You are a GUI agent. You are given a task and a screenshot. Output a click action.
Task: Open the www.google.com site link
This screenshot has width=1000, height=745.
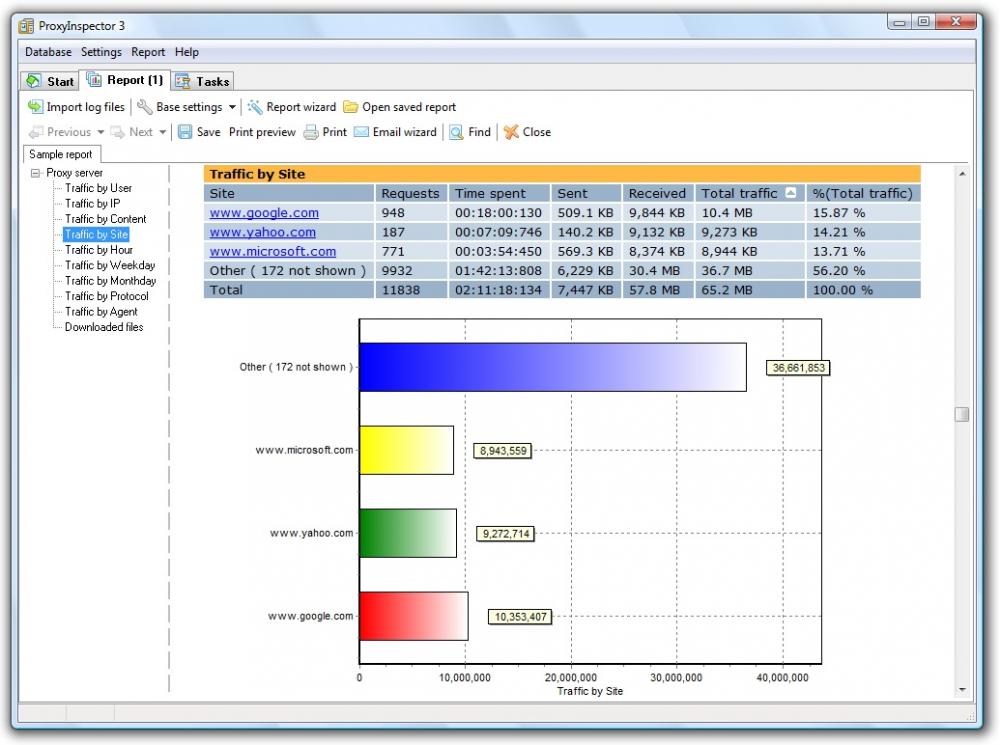coord(264,212)
